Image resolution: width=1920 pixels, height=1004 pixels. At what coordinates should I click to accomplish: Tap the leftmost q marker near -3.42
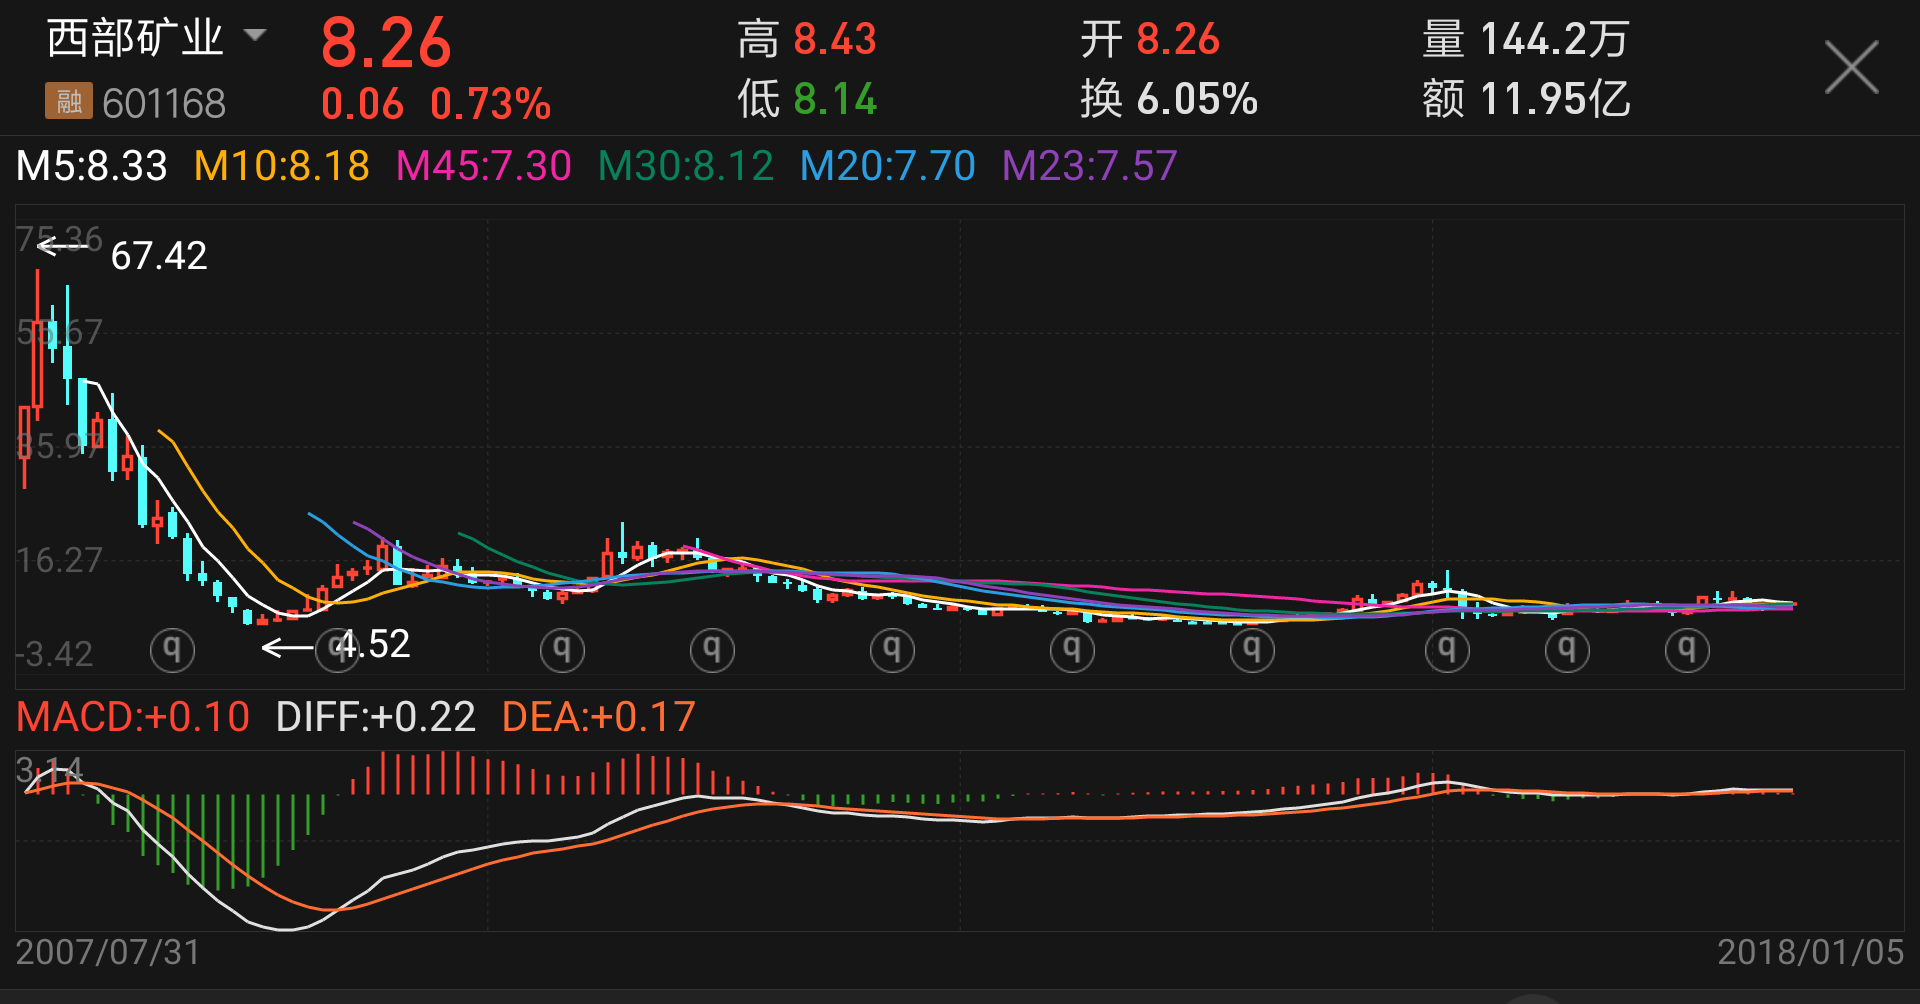(172, 650)
